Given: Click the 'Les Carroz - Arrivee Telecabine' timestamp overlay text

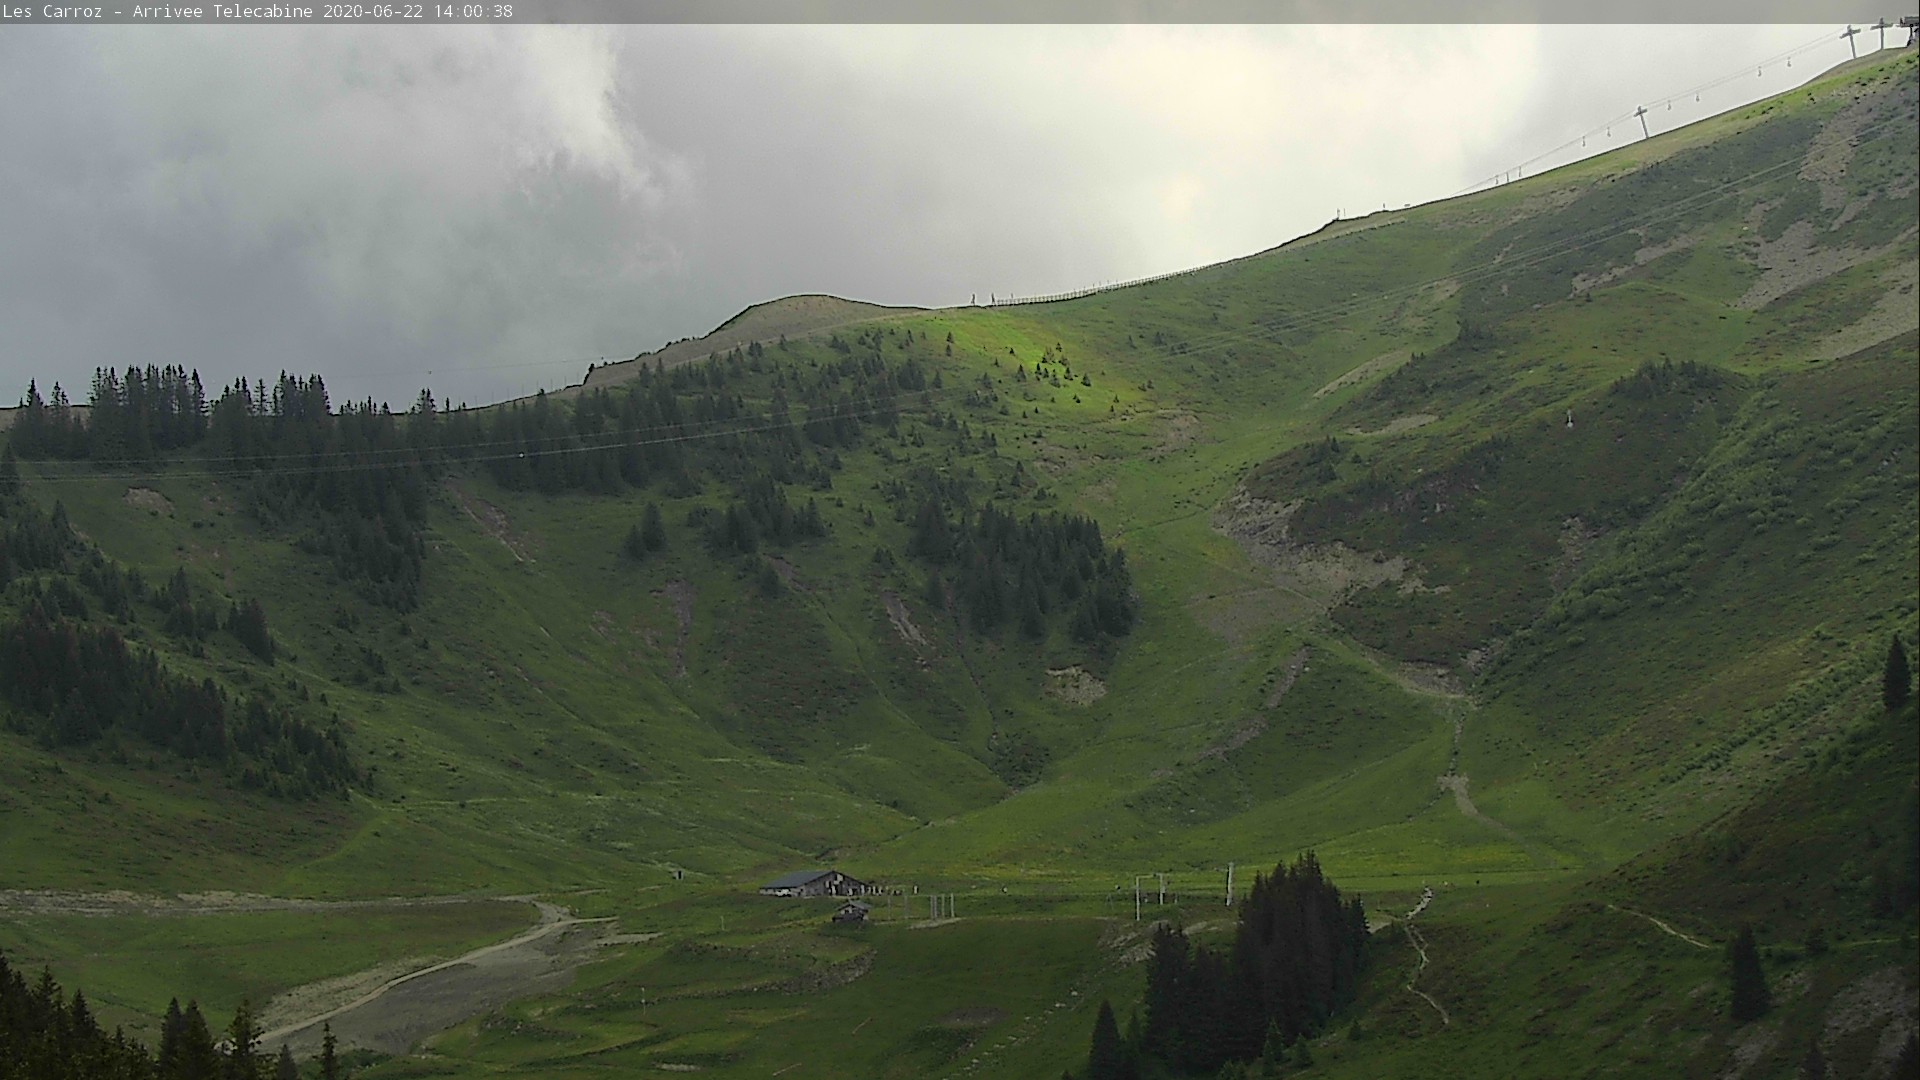Looking at the screenshot, I should click(x=258, y=11).
